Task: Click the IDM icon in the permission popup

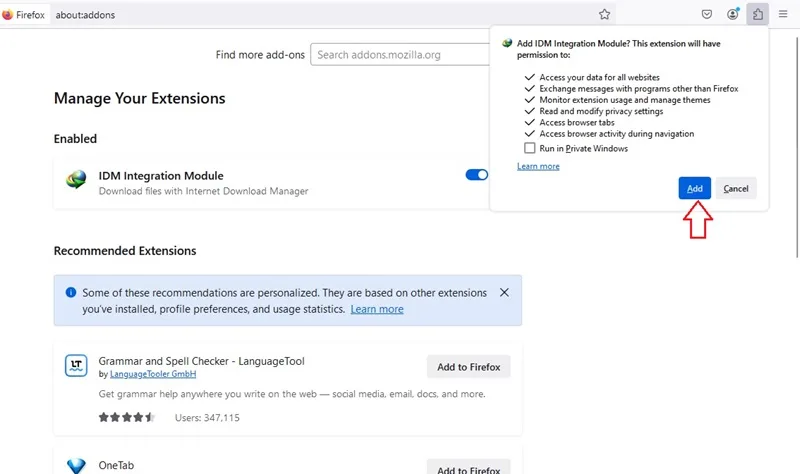Action: pyautogui.click(x=507, y=43)
